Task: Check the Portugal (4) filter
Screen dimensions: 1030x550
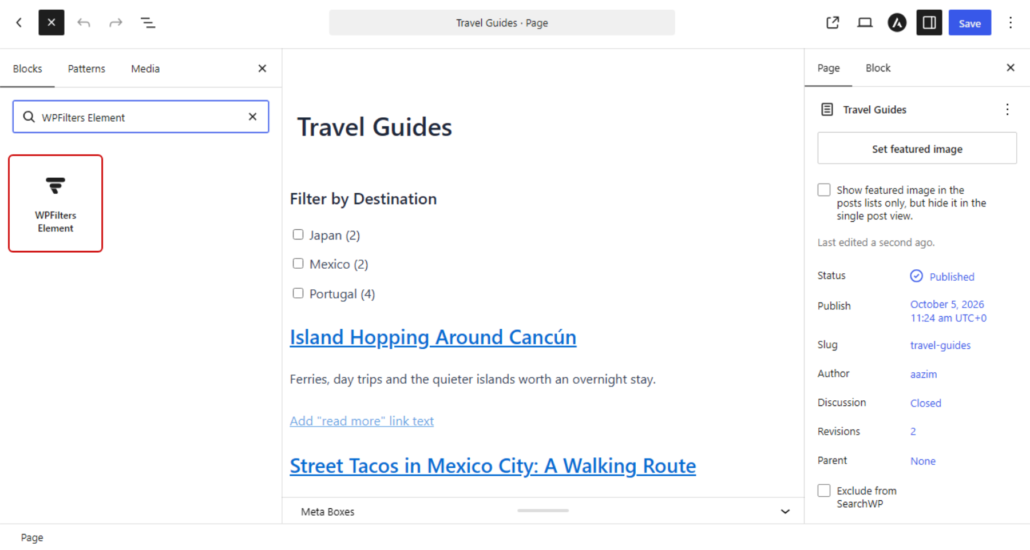Action: coord(298,293)
